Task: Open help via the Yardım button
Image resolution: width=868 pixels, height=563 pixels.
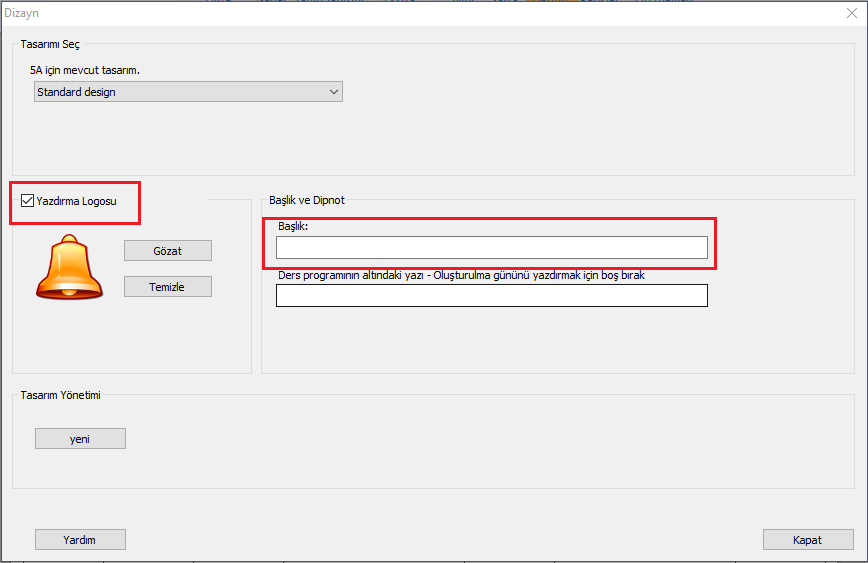Action: coord(80,540)
